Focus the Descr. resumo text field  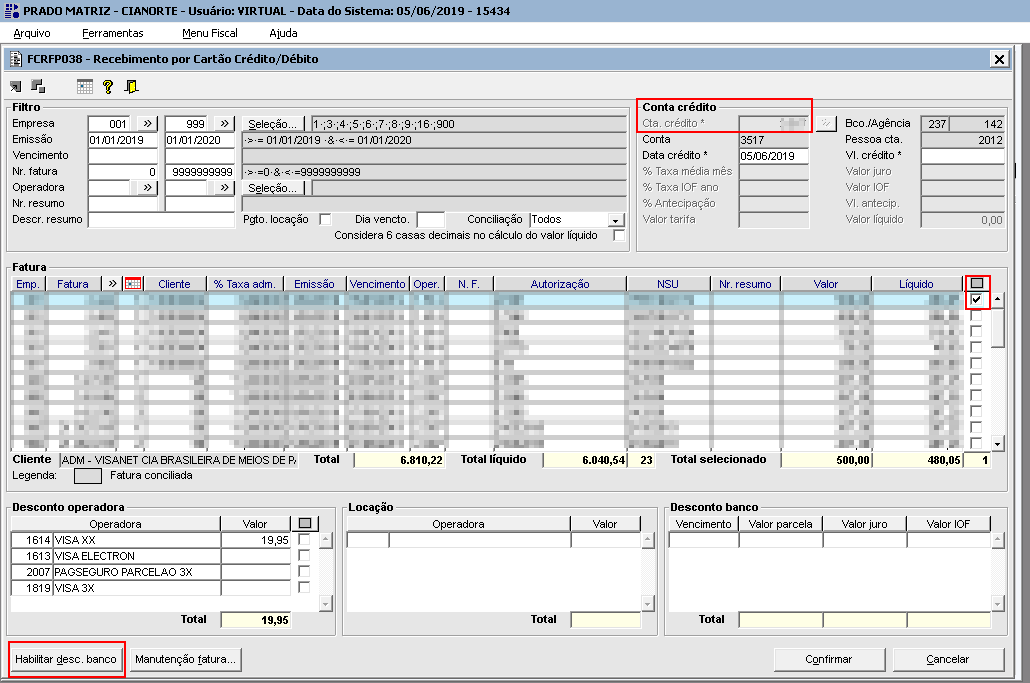(161, 220)
